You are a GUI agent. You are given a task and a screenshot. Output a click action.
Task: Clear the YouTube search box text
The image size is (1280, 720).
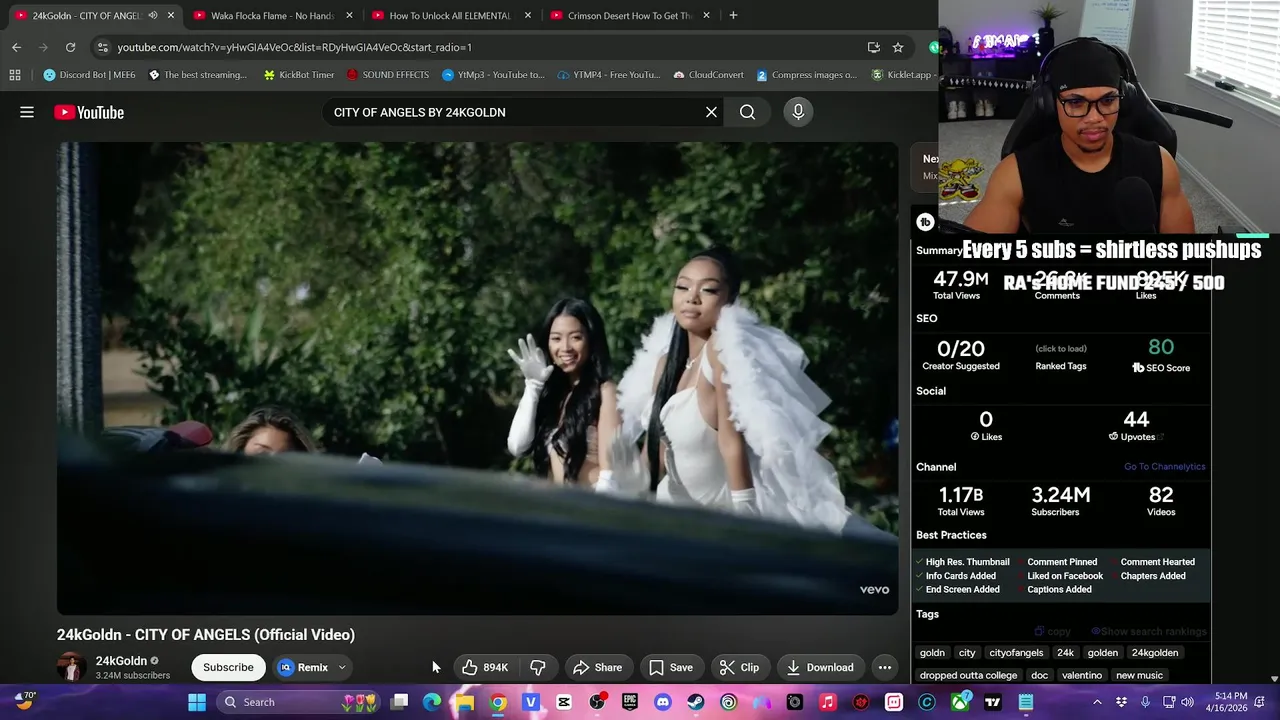[x=711, y=112]
